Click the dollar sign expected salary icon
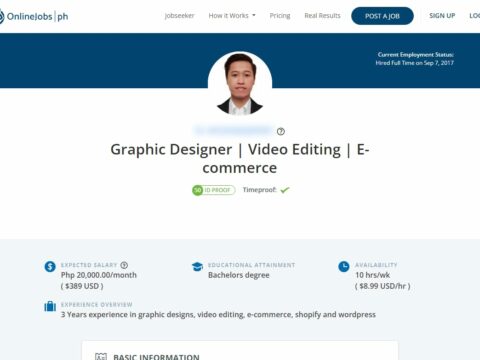 click(50, 266)
